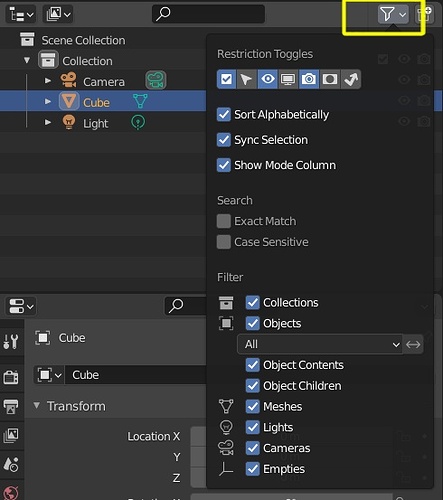The image size is (443, 500).
Task: Click the Collection box icon
Action: point(48,60)
